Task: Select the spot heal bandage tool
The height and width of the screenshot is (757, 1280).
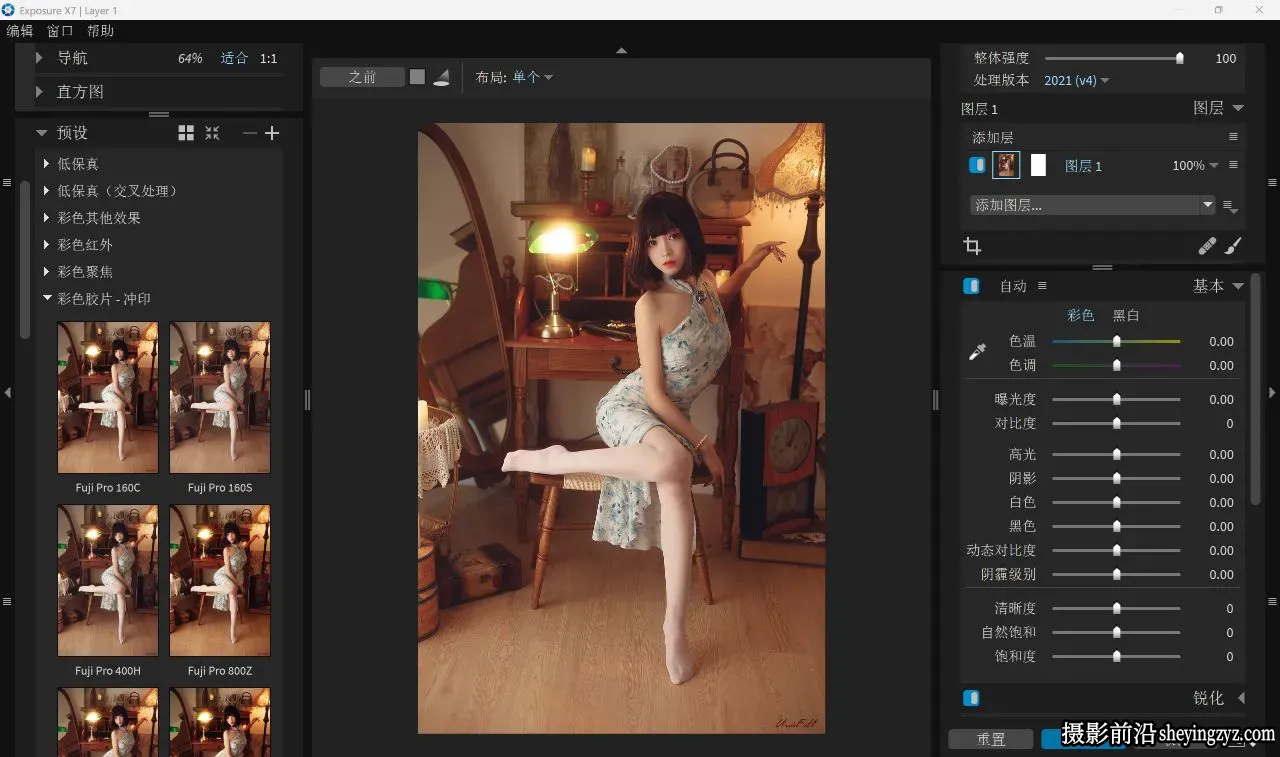Action: (1208, 246)
